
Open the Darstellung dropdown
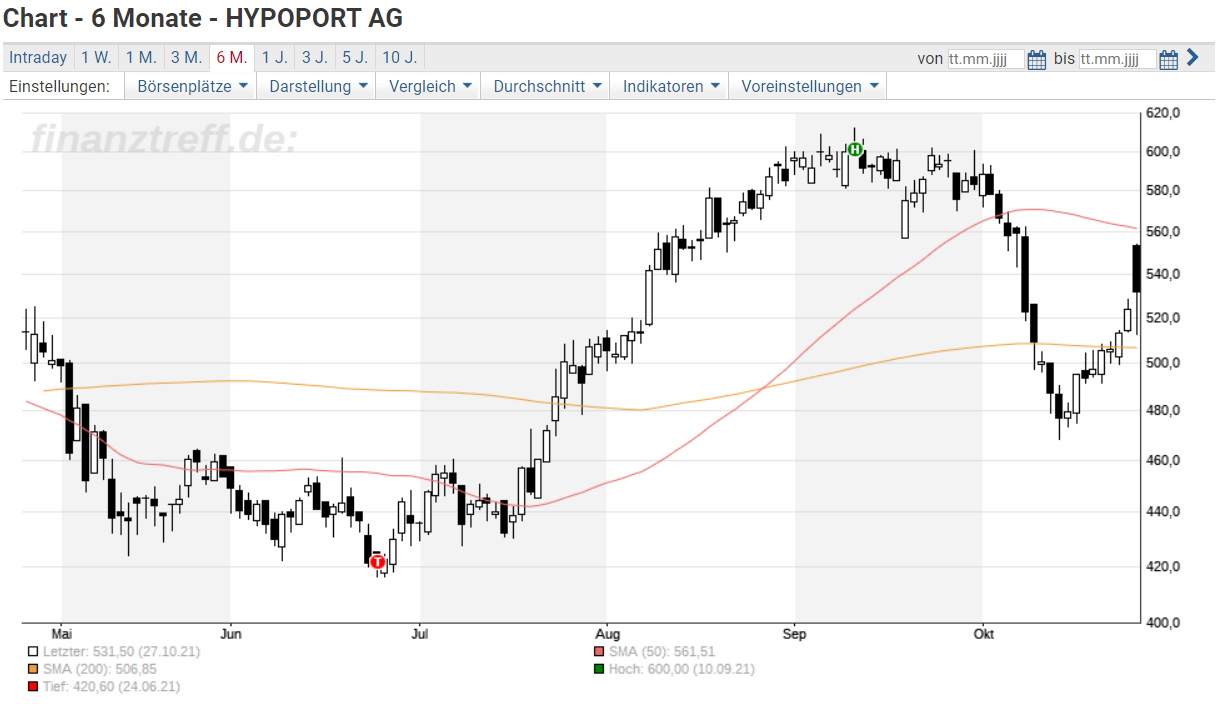(x=318, y=86)
